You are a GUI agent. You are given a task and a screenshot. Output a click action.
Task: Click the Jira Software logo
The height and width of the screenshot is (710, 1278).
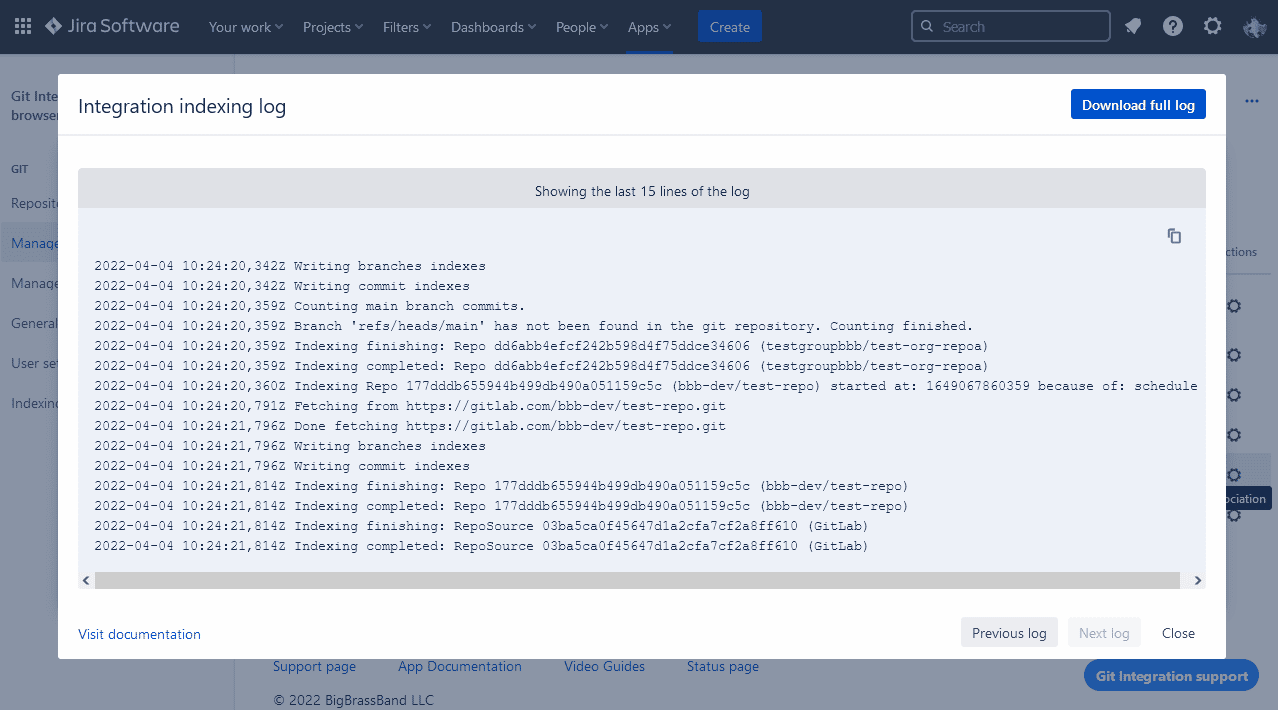(112, 27)
